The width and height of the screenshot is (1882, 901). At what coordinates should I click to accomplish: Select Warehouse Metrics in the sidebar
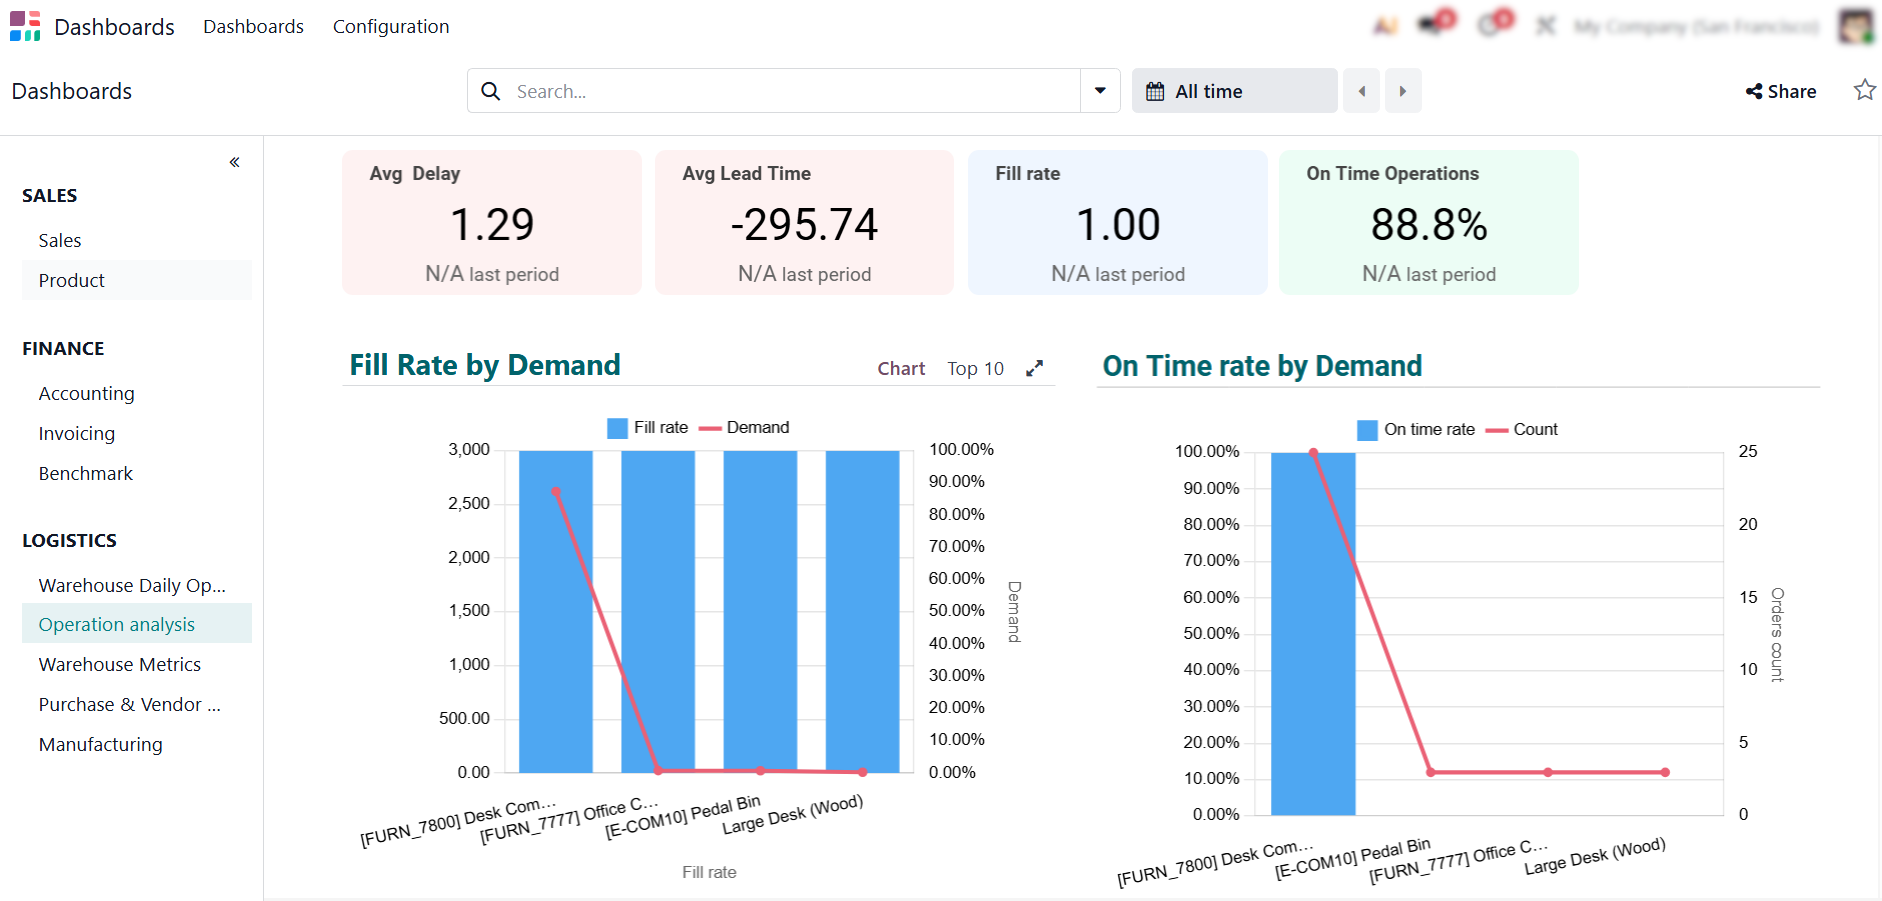click(x=120, y=664)
